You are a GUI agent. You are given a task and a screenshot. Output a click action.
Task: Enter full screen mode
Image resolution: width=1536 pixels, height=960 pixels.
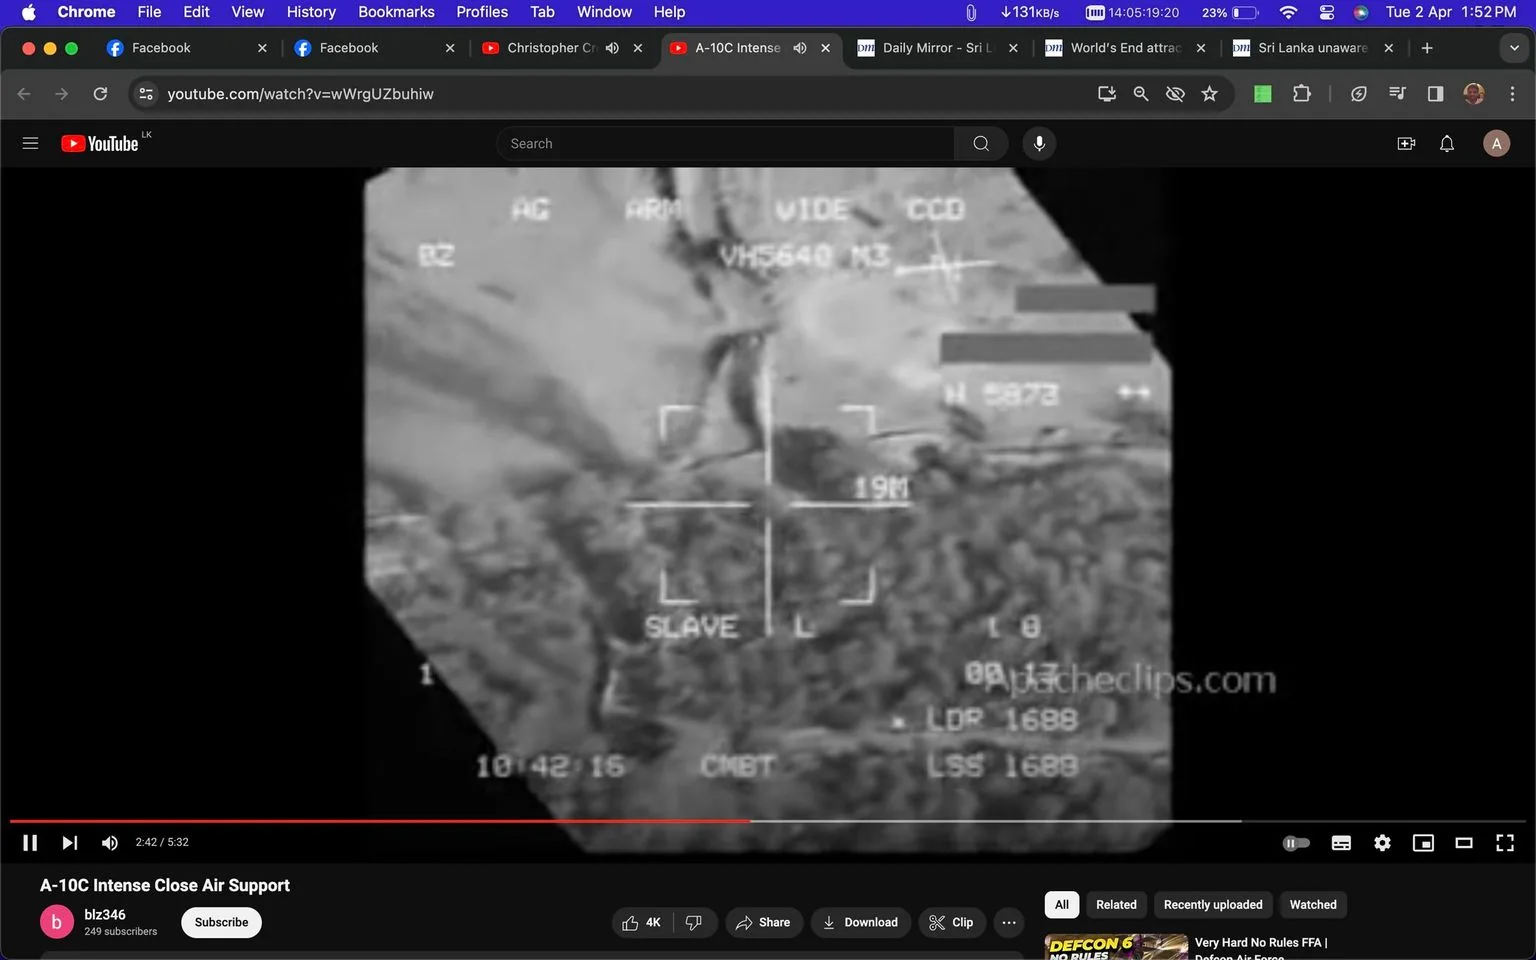(1504, 843)
